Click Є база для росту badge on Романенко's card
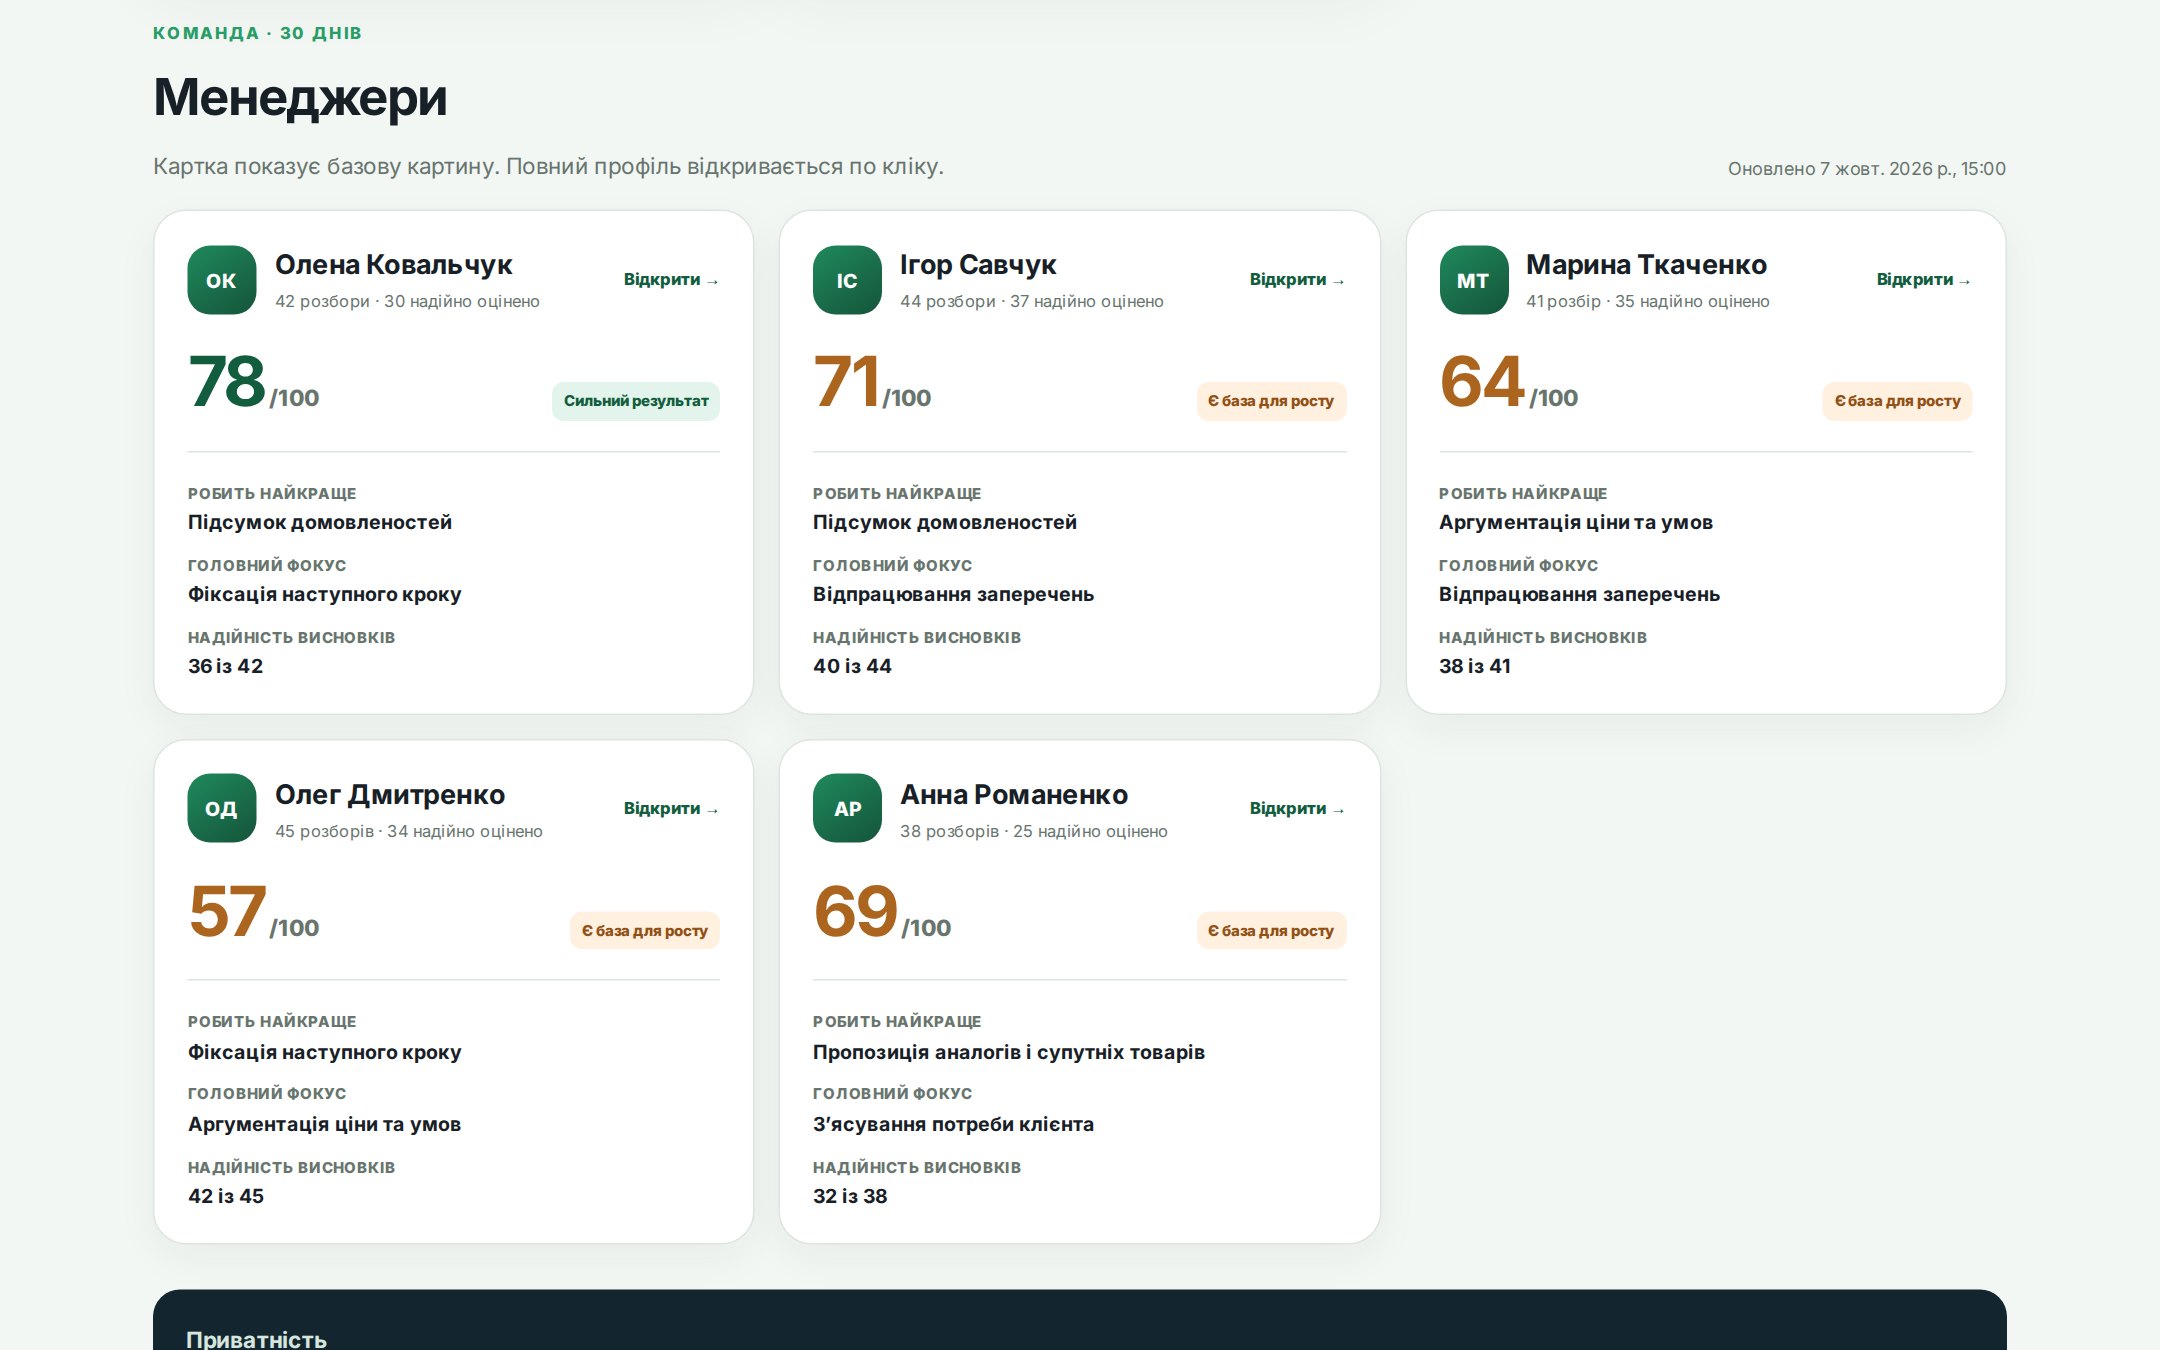This screenshot has height=1350, width=2160. 1271,930
